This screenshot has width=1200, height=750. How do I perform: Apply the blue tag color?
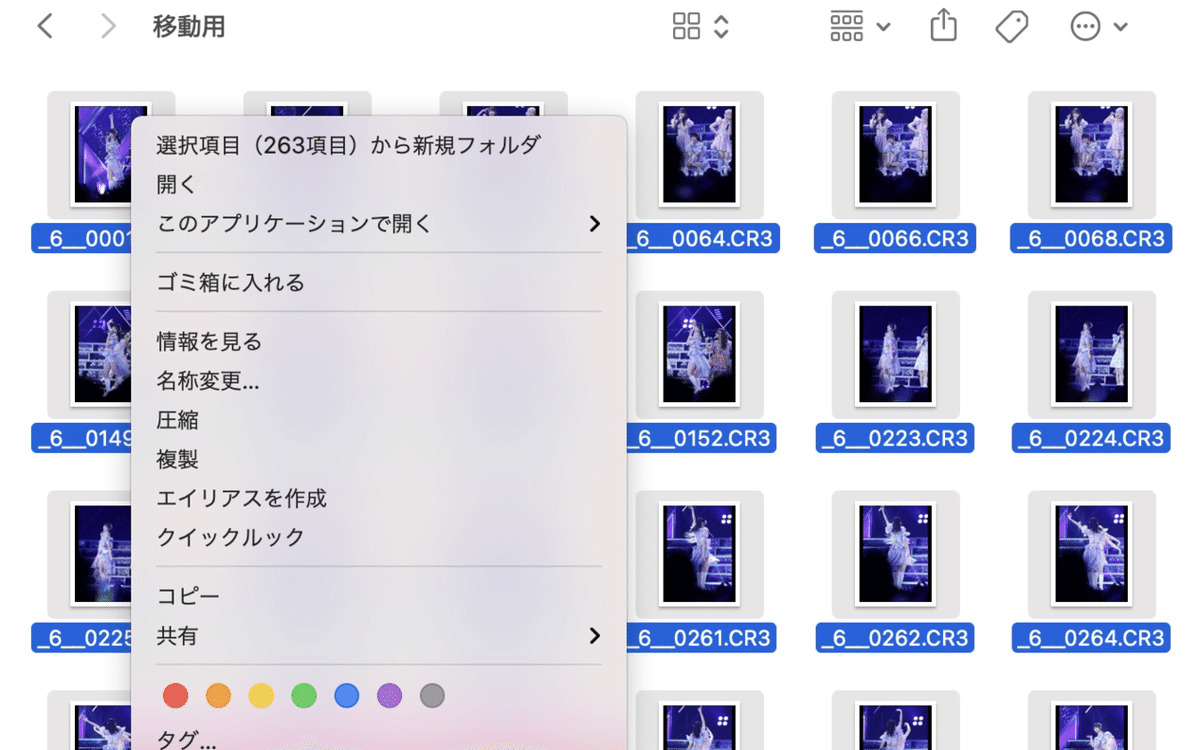pyautogui.click(x=347, y=695)
